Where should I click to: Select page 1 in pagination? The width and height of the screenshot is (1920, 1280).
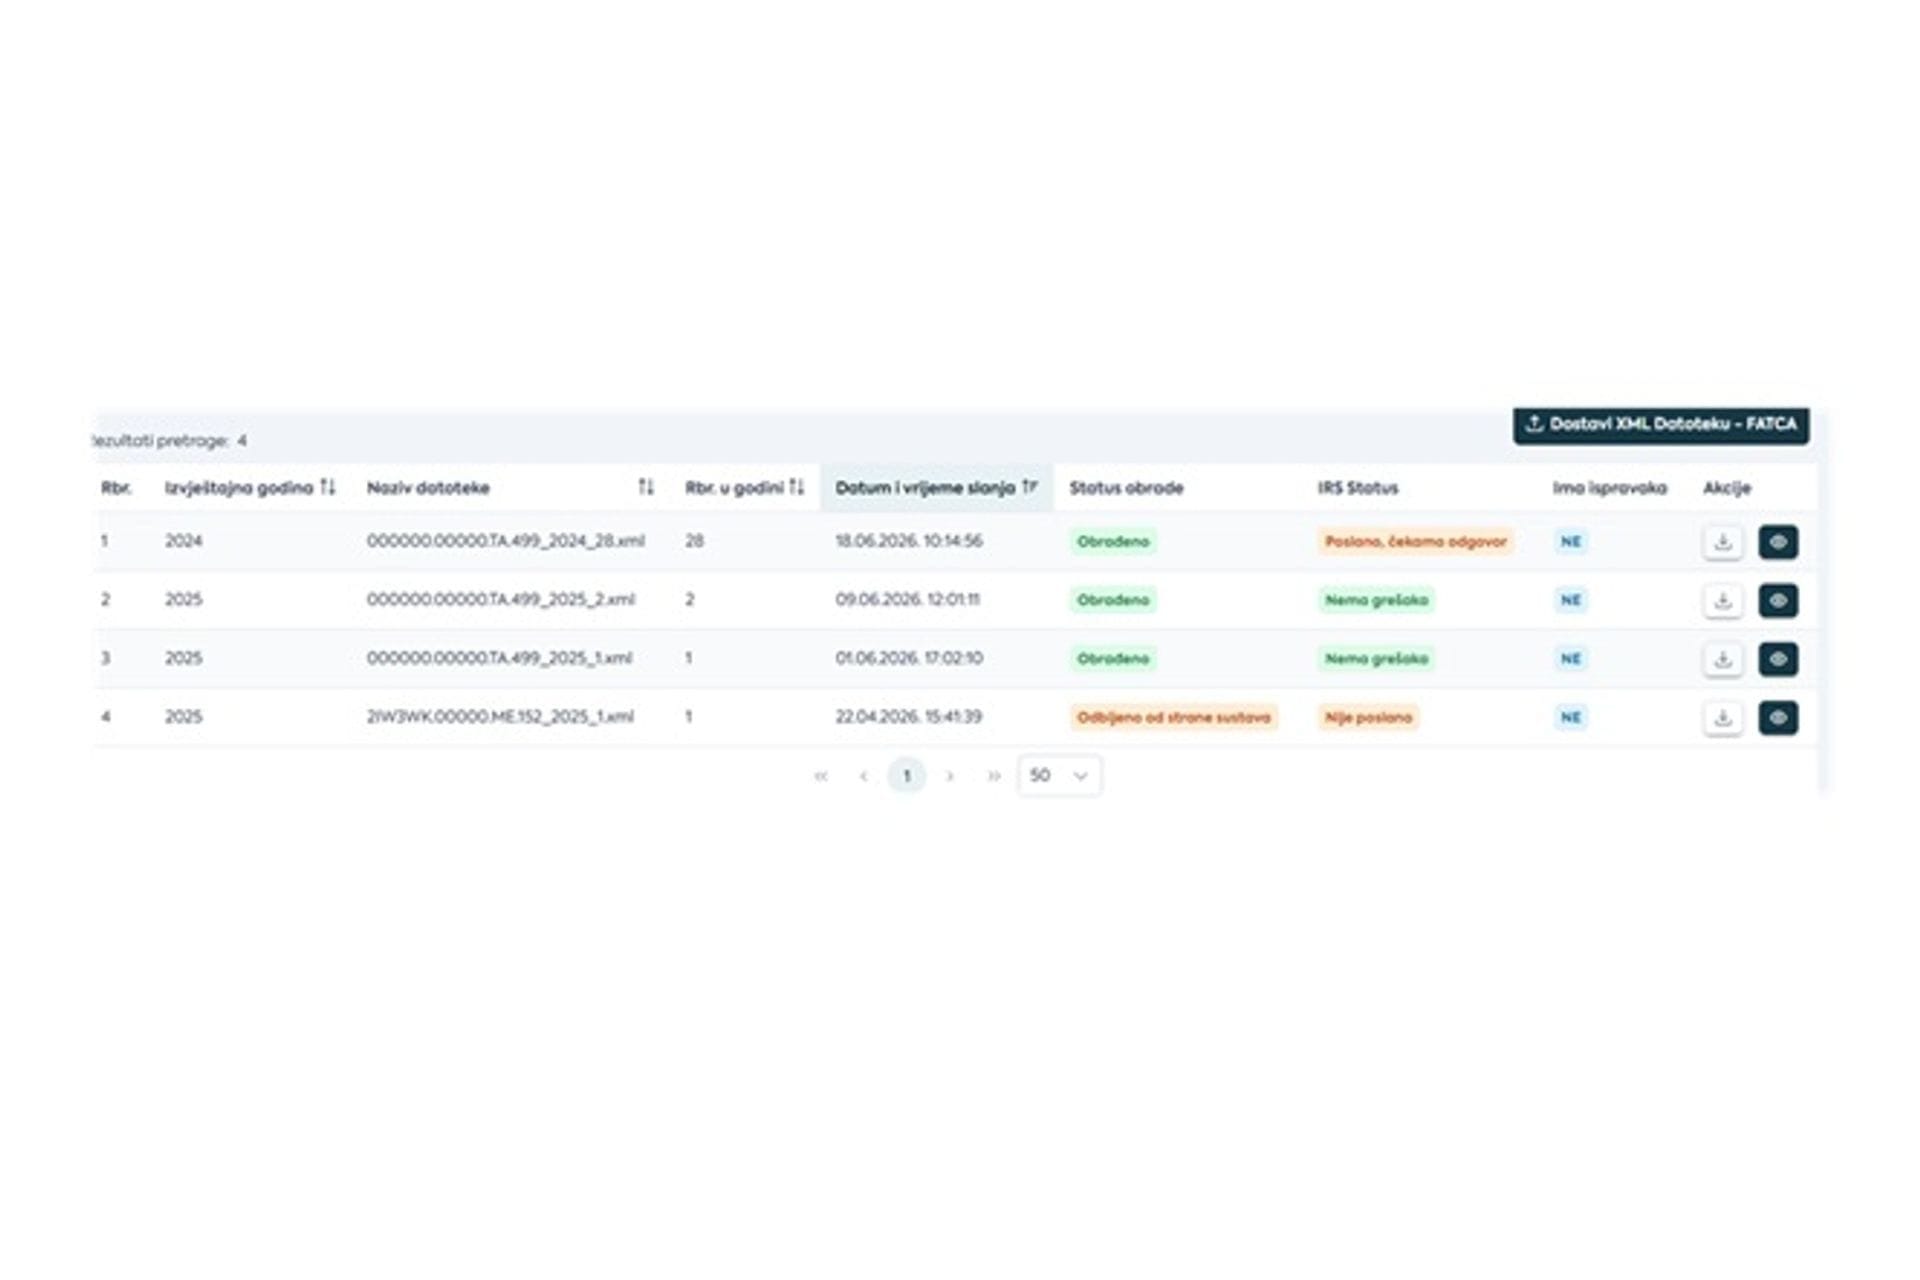pos(907,776)
